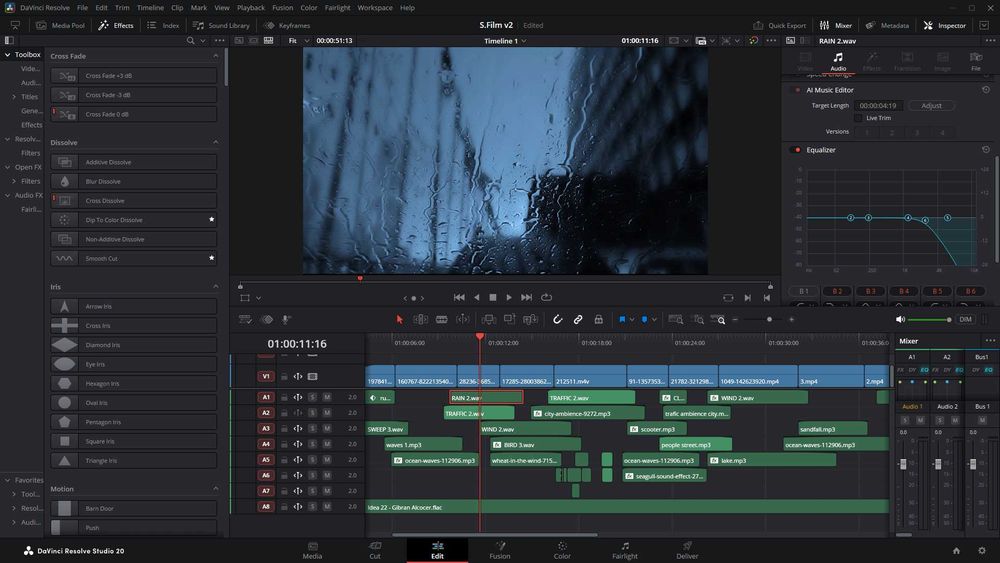Select the arrow selection mode tool
1000x563 pixels.
click(400, 319)
